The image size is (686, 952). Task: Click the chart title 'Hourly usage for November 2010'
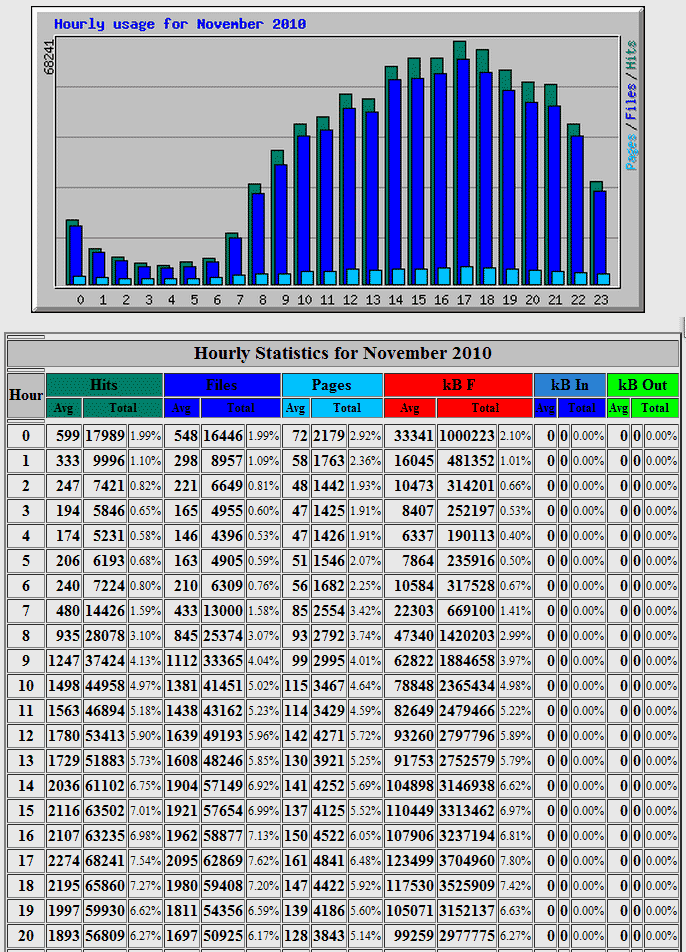180,24
